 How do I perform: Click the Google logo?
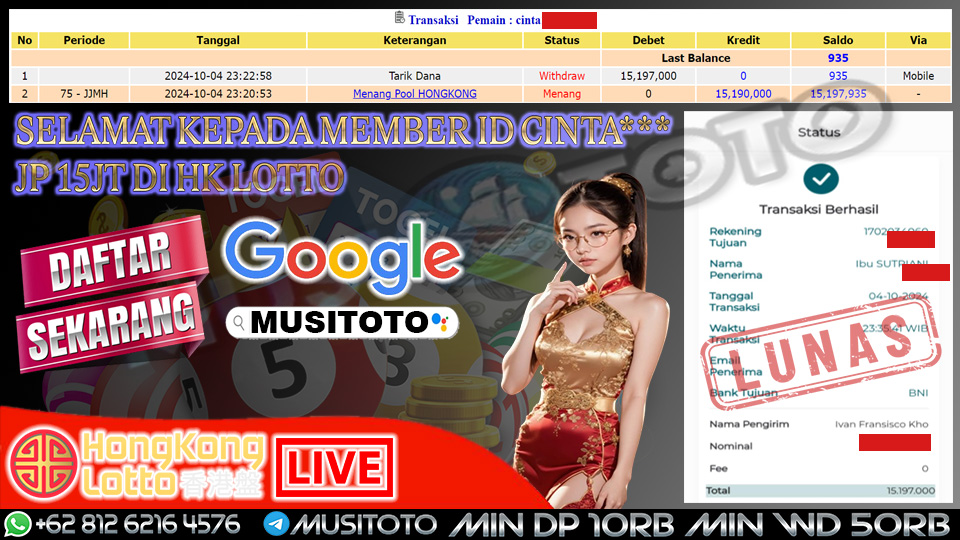coord(342,256)
